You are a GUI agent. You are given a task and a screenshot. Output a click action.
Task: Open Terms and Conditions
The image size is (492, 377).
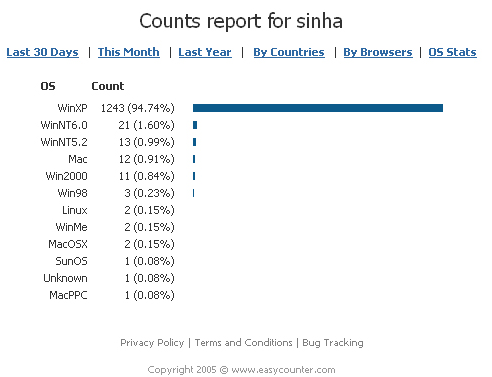click(243, 343)
